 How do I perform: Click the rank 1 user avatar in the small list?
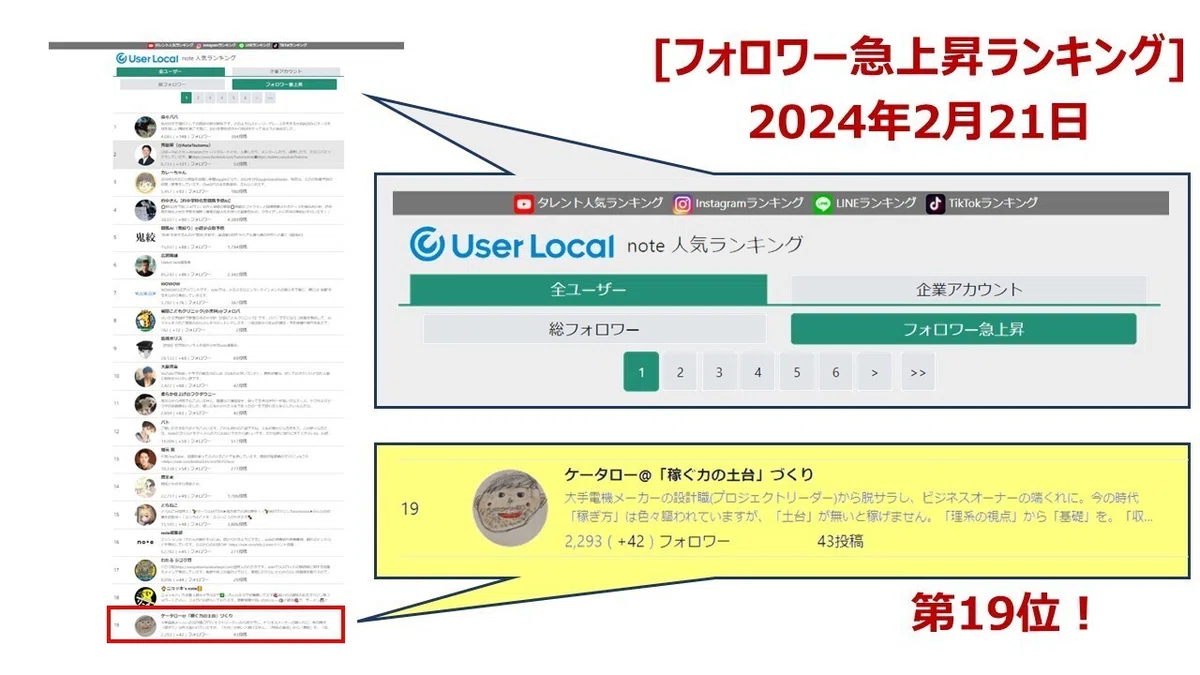[x=146, y=127]
